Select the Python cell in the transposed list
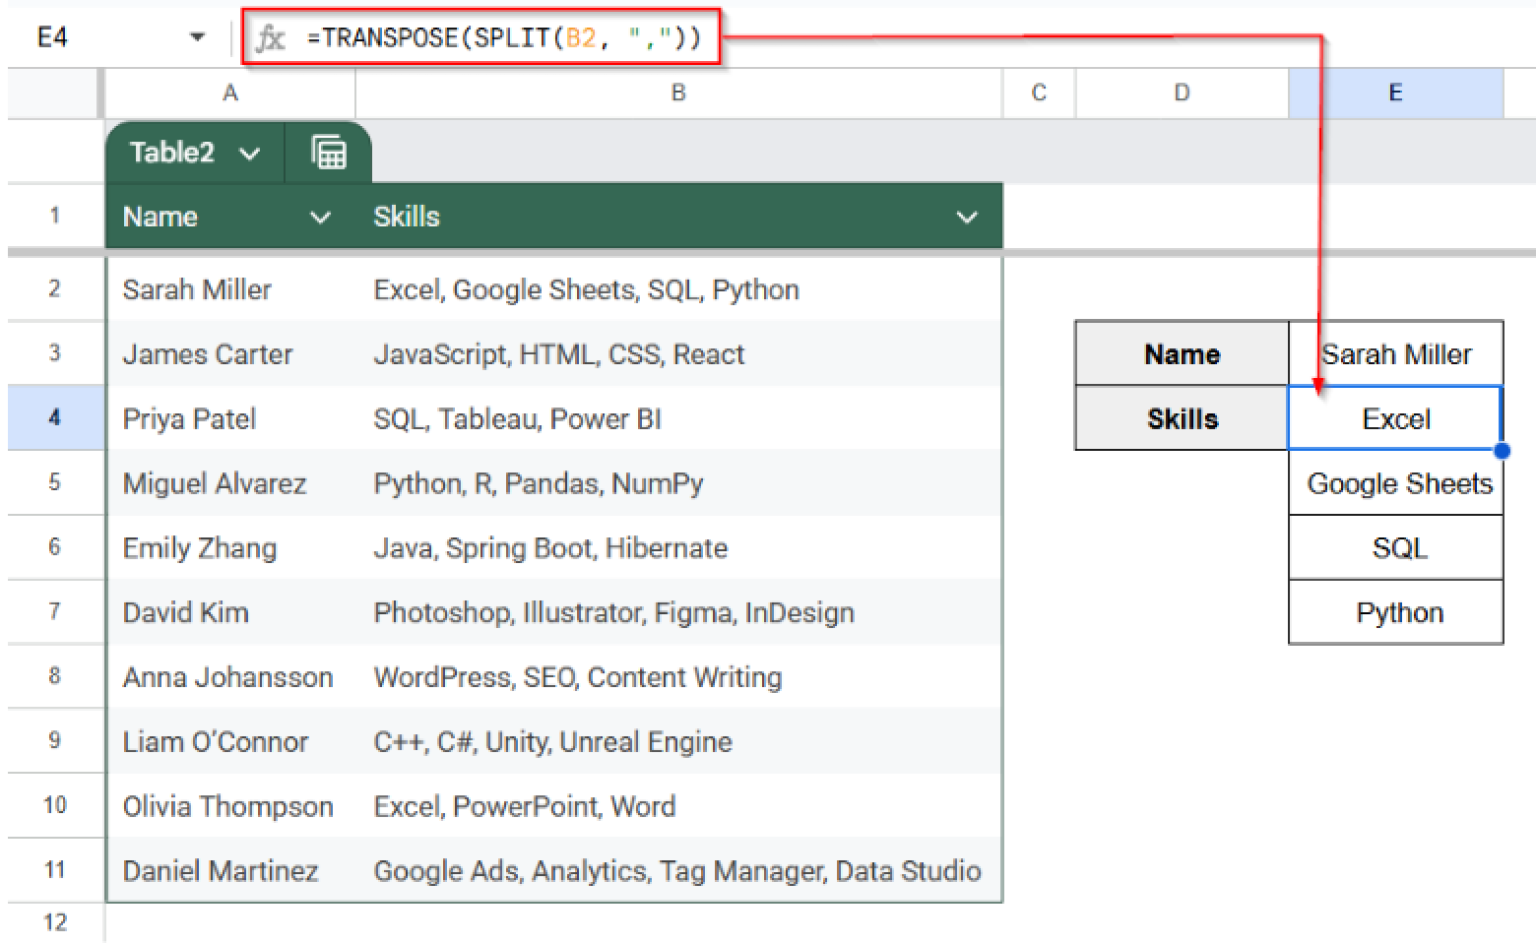This screenshot has width=1536, height=945. click(1395, 612)
